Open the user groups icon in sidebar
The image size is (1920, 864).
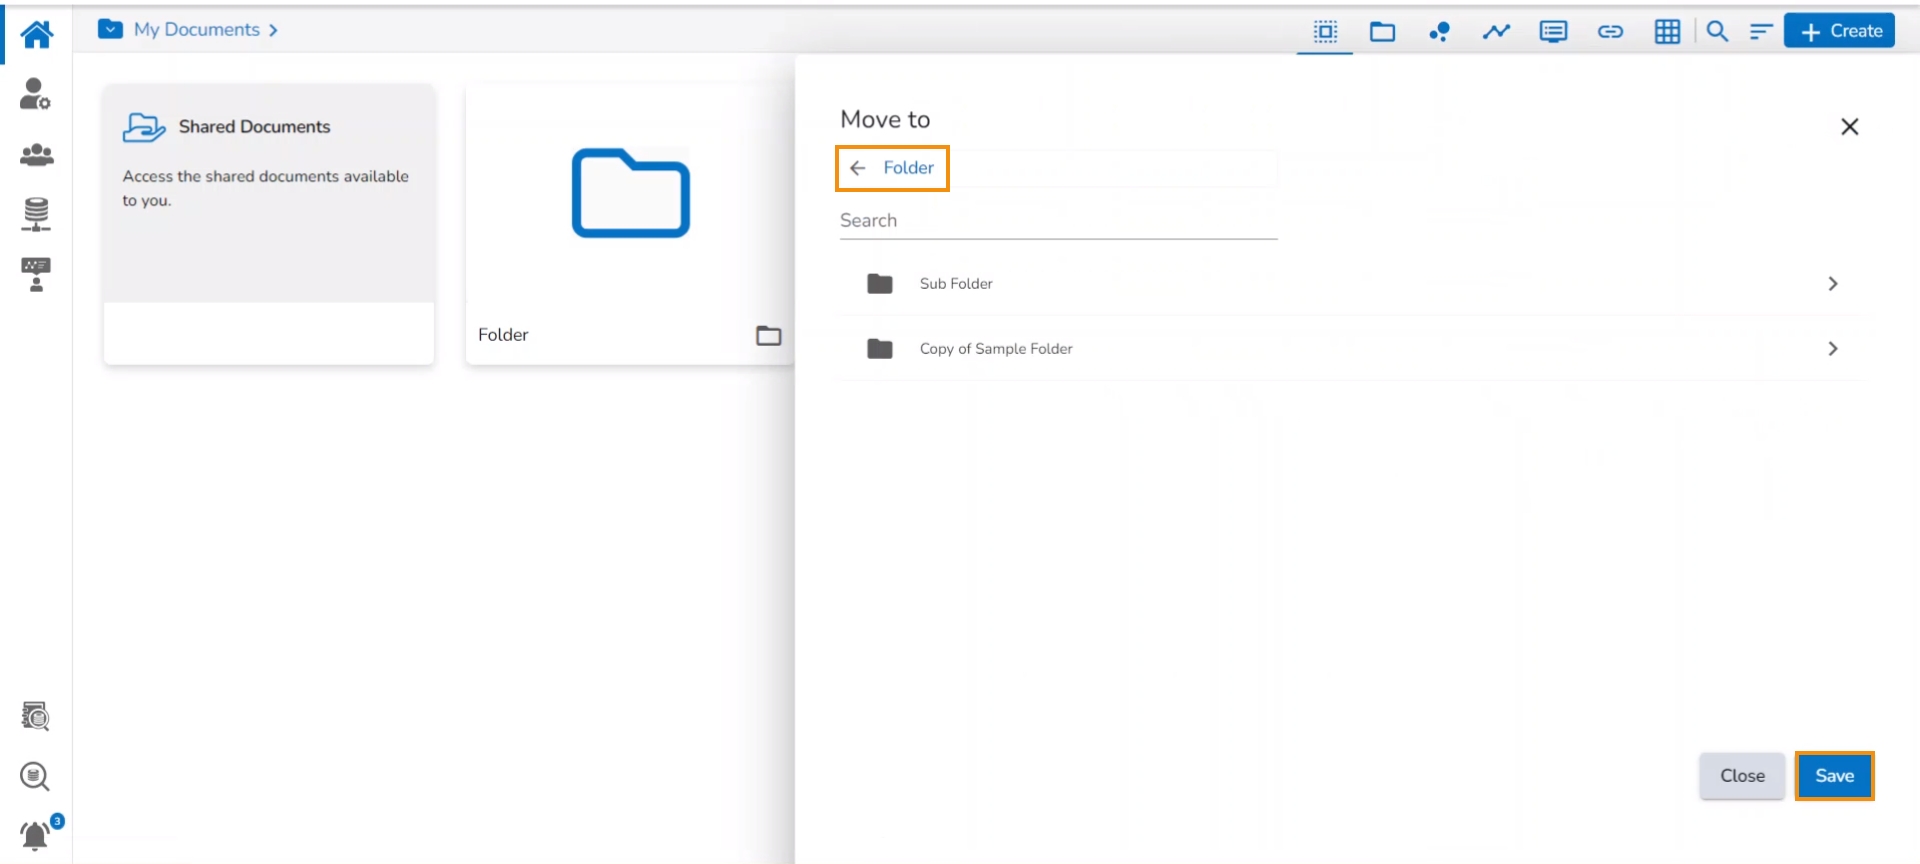pos(36,155)
